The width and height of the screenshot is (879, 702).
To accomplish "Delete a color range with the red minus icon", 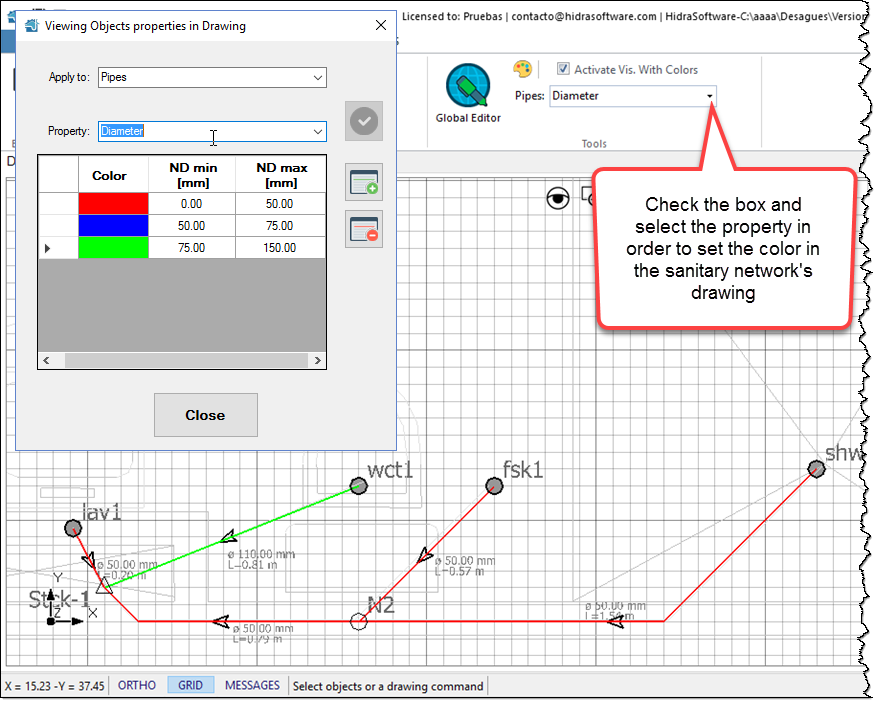I will 363,229.
